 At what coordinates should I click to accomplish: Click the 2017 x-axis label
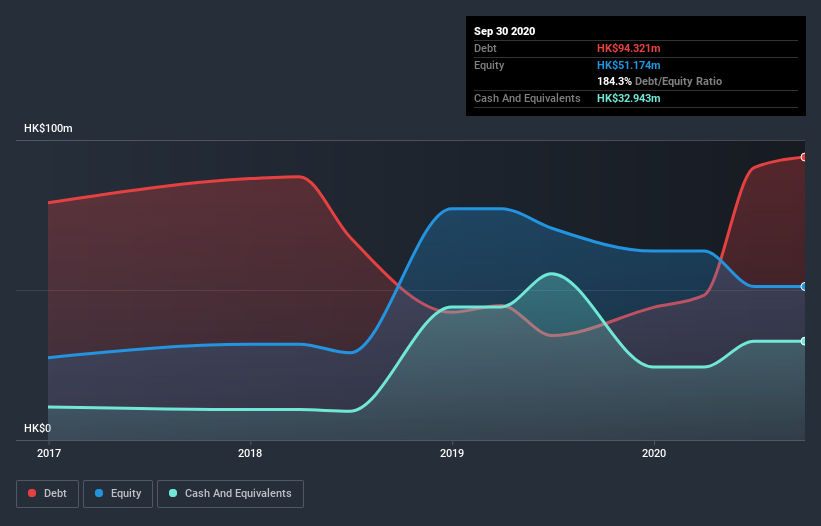click(x=49, y=453)
